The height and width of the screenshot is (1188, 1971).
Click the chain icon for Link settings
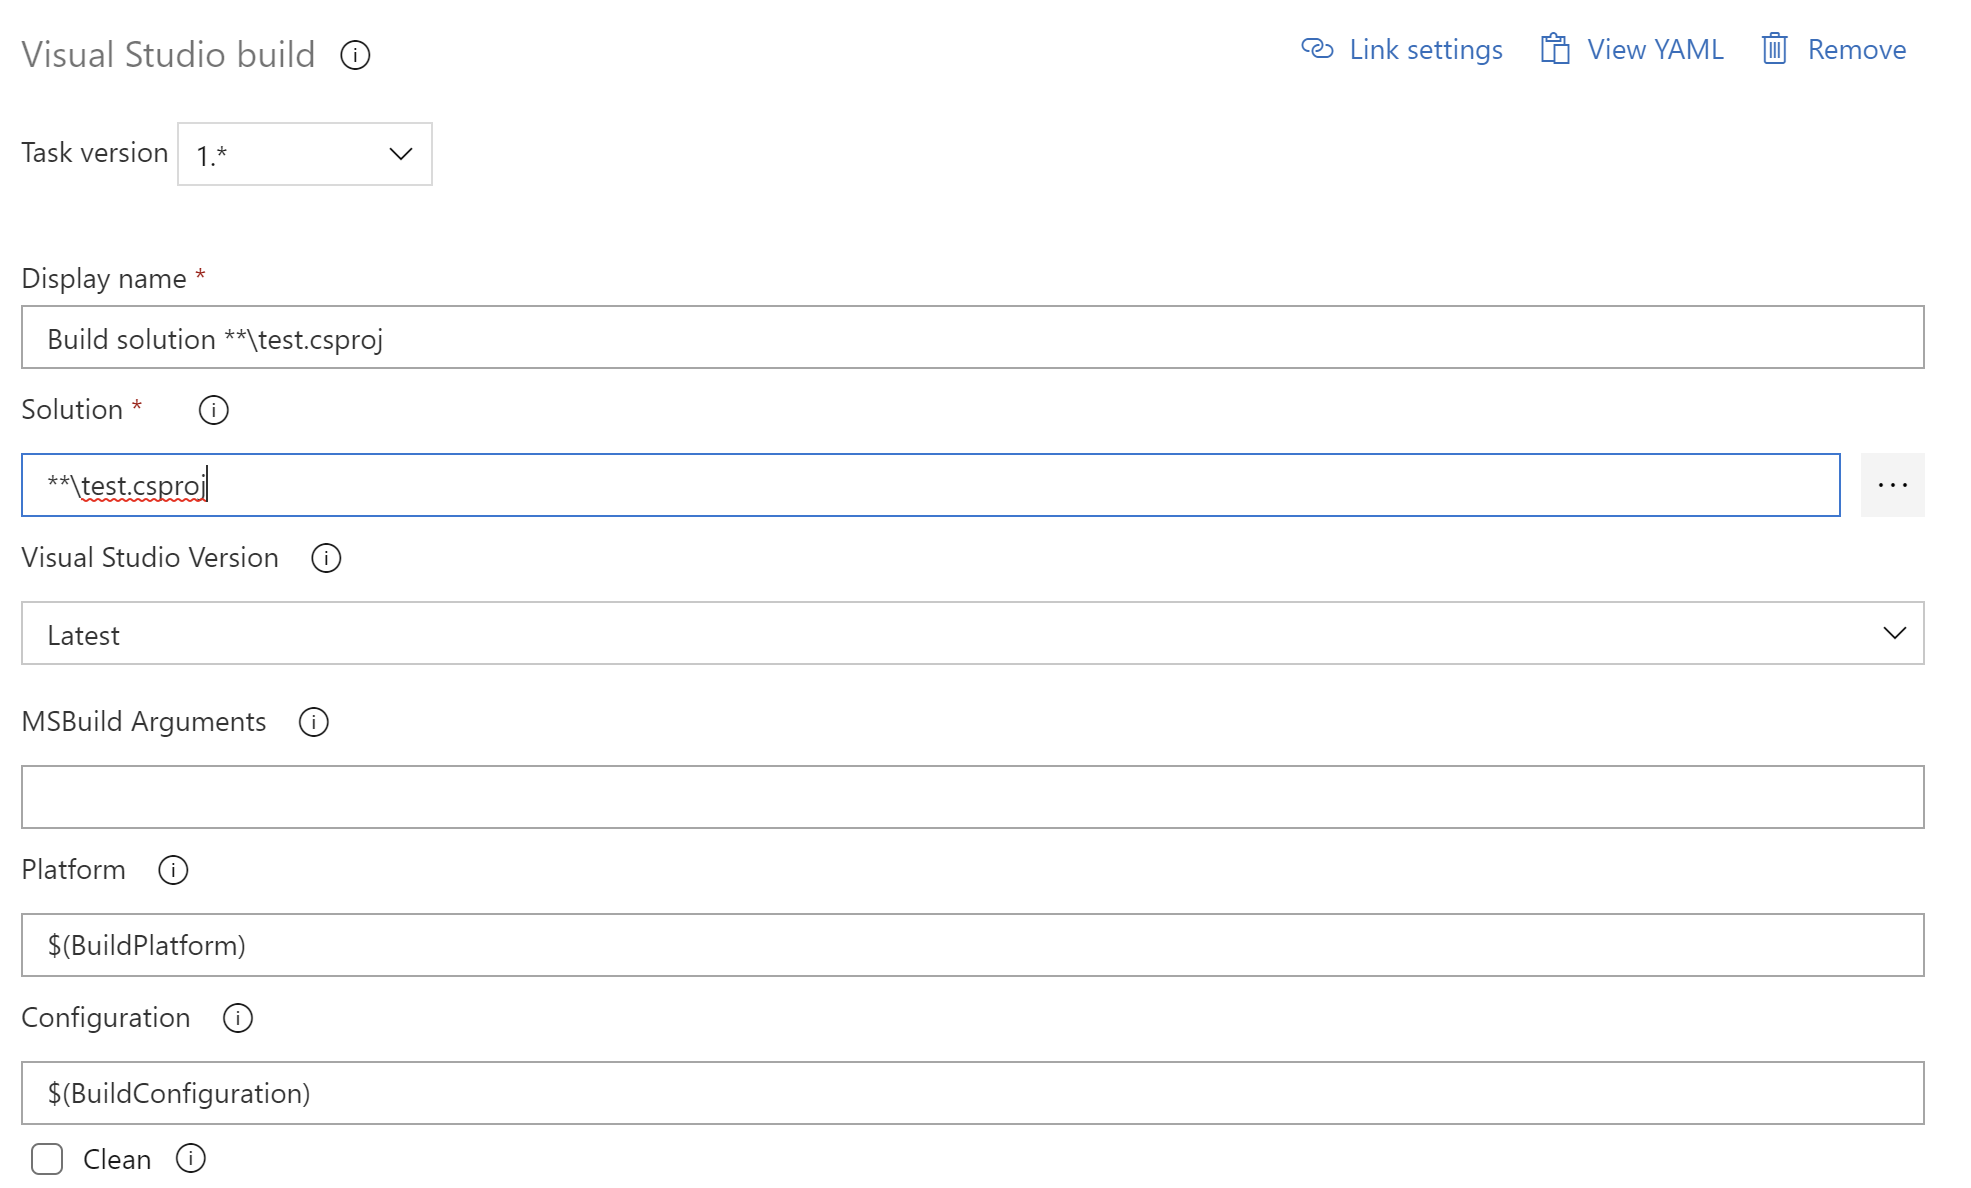click(1317, 49)
